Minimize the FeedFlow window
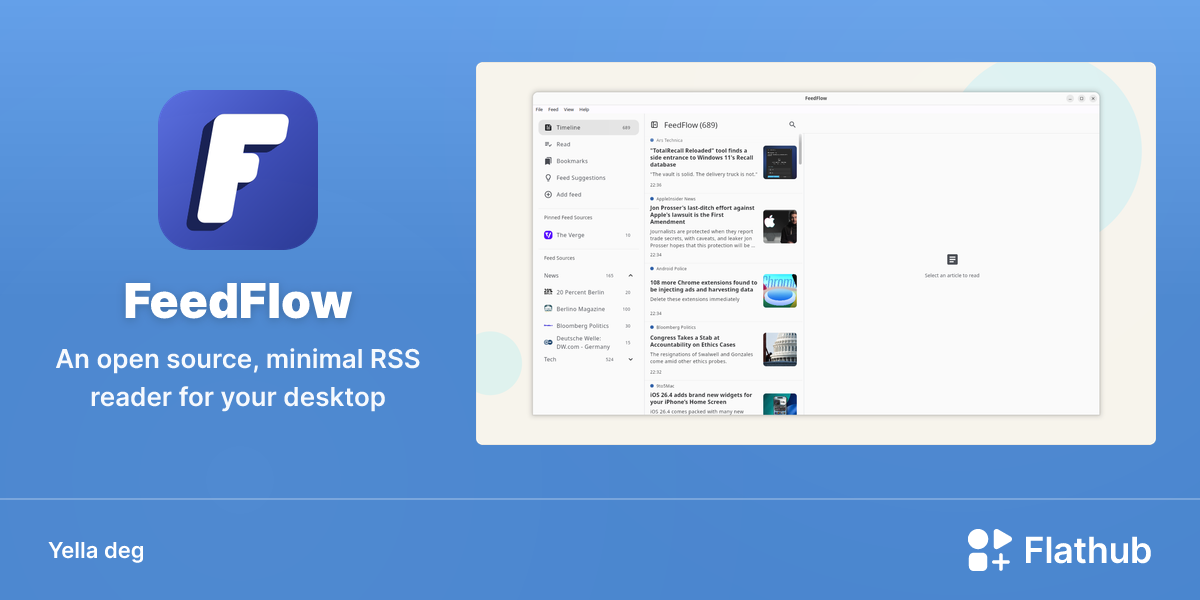The width and height of the screenshot is (1200, 600). pos(1070,98)
